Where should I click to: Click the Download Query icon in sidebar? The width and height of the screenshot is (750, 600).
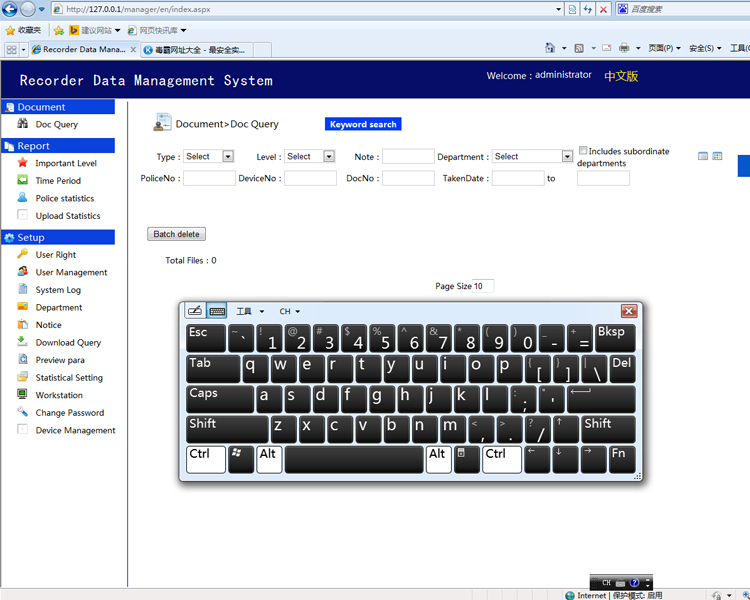click(23, 342)
